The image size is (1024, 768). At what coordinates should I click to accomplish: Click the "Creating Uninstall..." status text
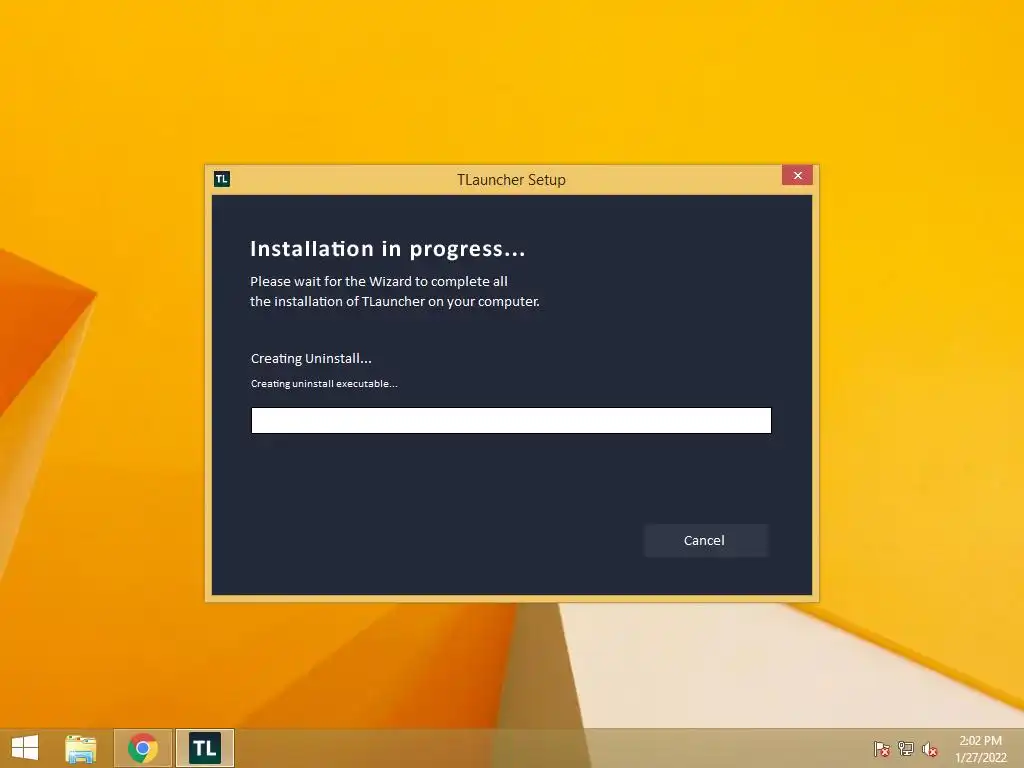click(x=311, y=359)
